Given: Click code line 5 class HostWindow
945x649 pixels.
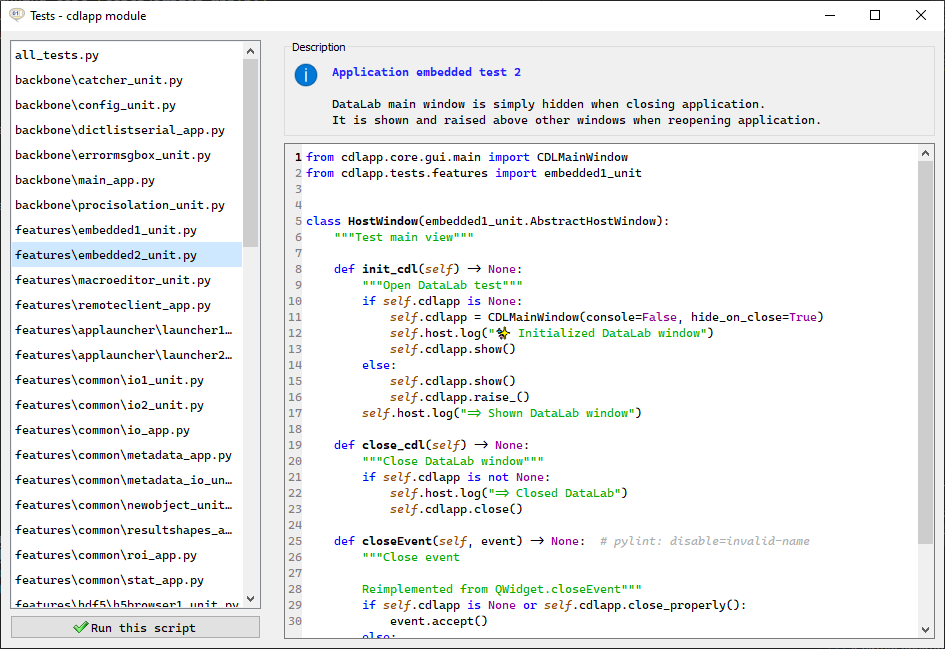Looking at the screenshot, I should point(488,221).
